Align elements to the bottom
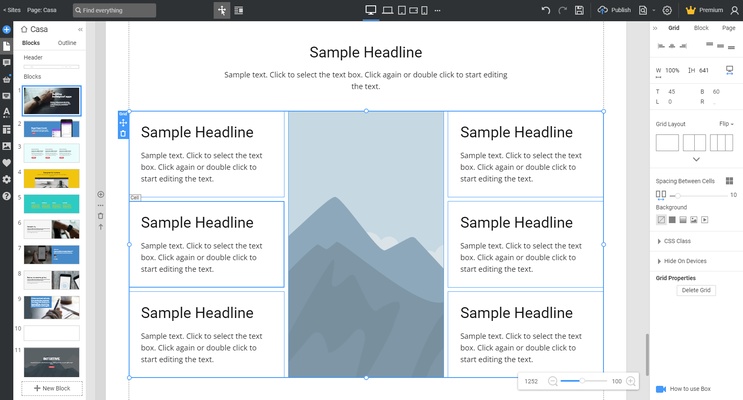Viewport: 743px width, 400px height. point(731,47)
